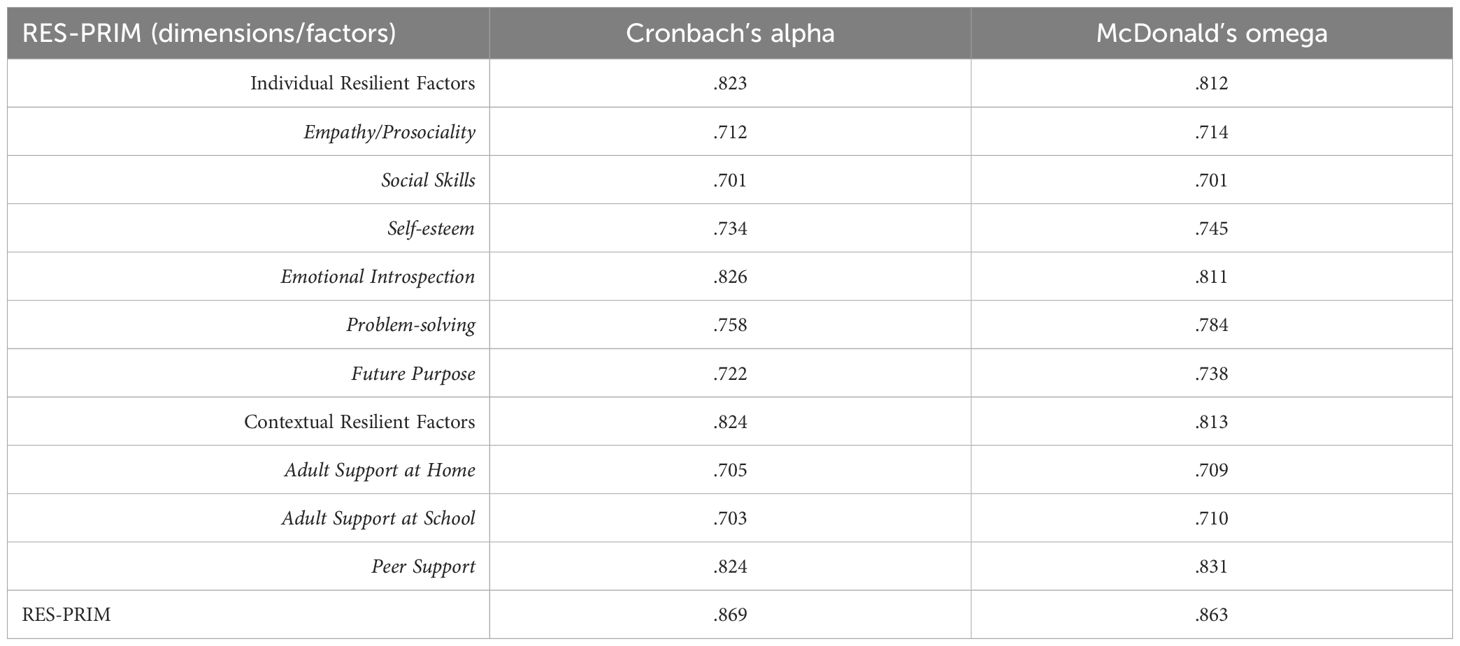Click the Individual Resilient Factors row label

point(362,84)
